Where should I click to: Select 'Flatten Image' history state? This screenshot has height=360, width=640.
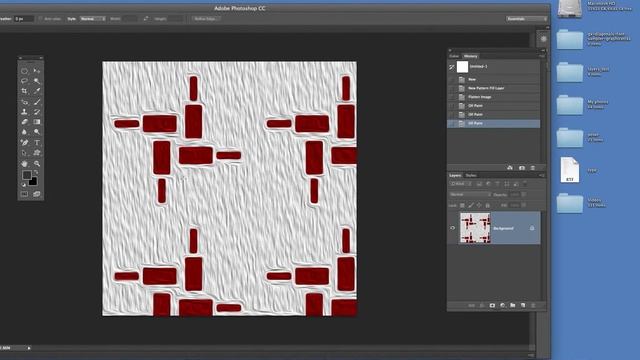click(x=494, y=97)
